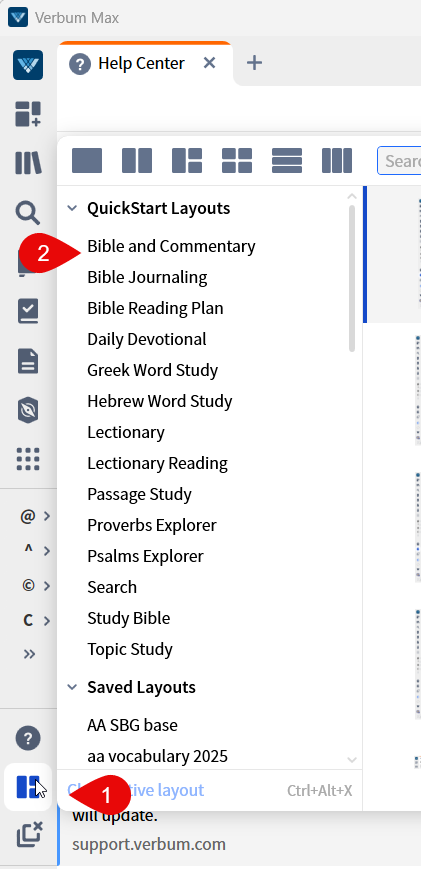
Task: Click the Close All panels icon
Action: pos(29,834)
